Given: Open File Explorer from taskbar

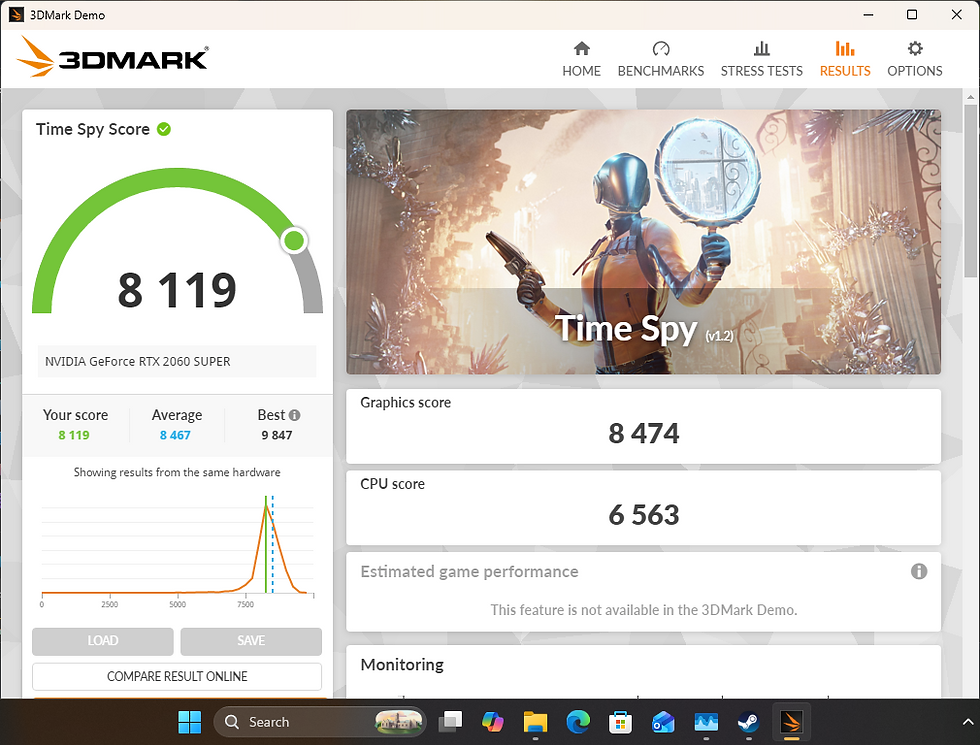Looking at the screenshot, I should pyautogui.click(x=535, y=722).
